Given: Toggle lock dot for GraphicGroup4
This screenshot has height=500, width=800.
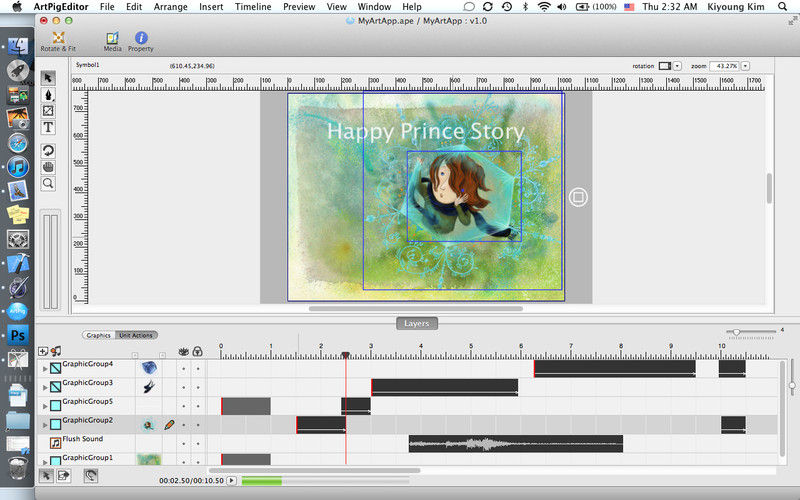Looking at the screenshot, I should pos(198,368).
